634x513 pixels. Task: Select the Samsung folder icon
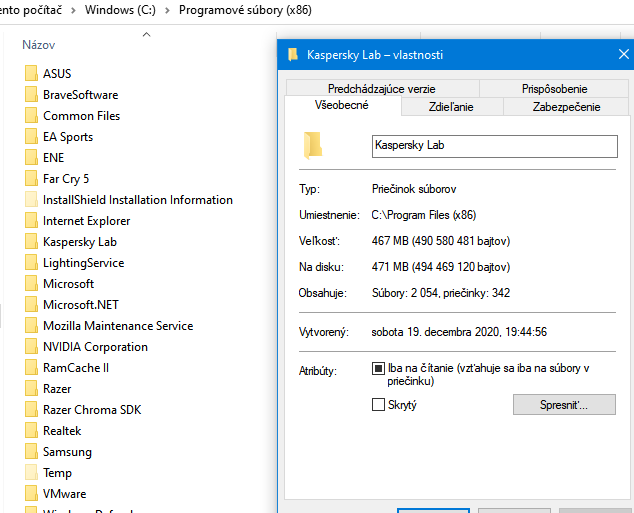pos(31,452)
